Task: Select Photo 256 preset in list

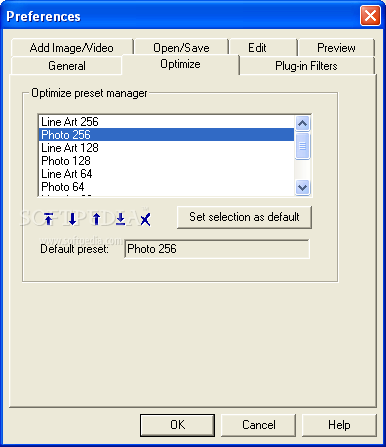Action: [x=166, y=135]
